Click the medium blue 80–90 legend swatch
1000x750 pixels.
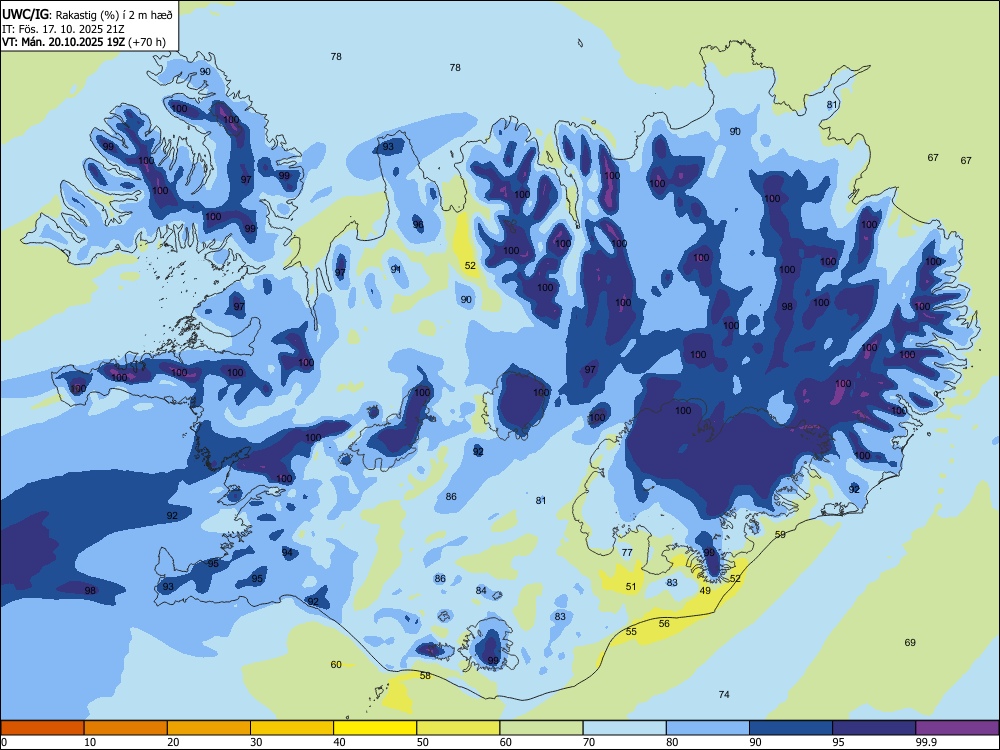tap(708, 728)
